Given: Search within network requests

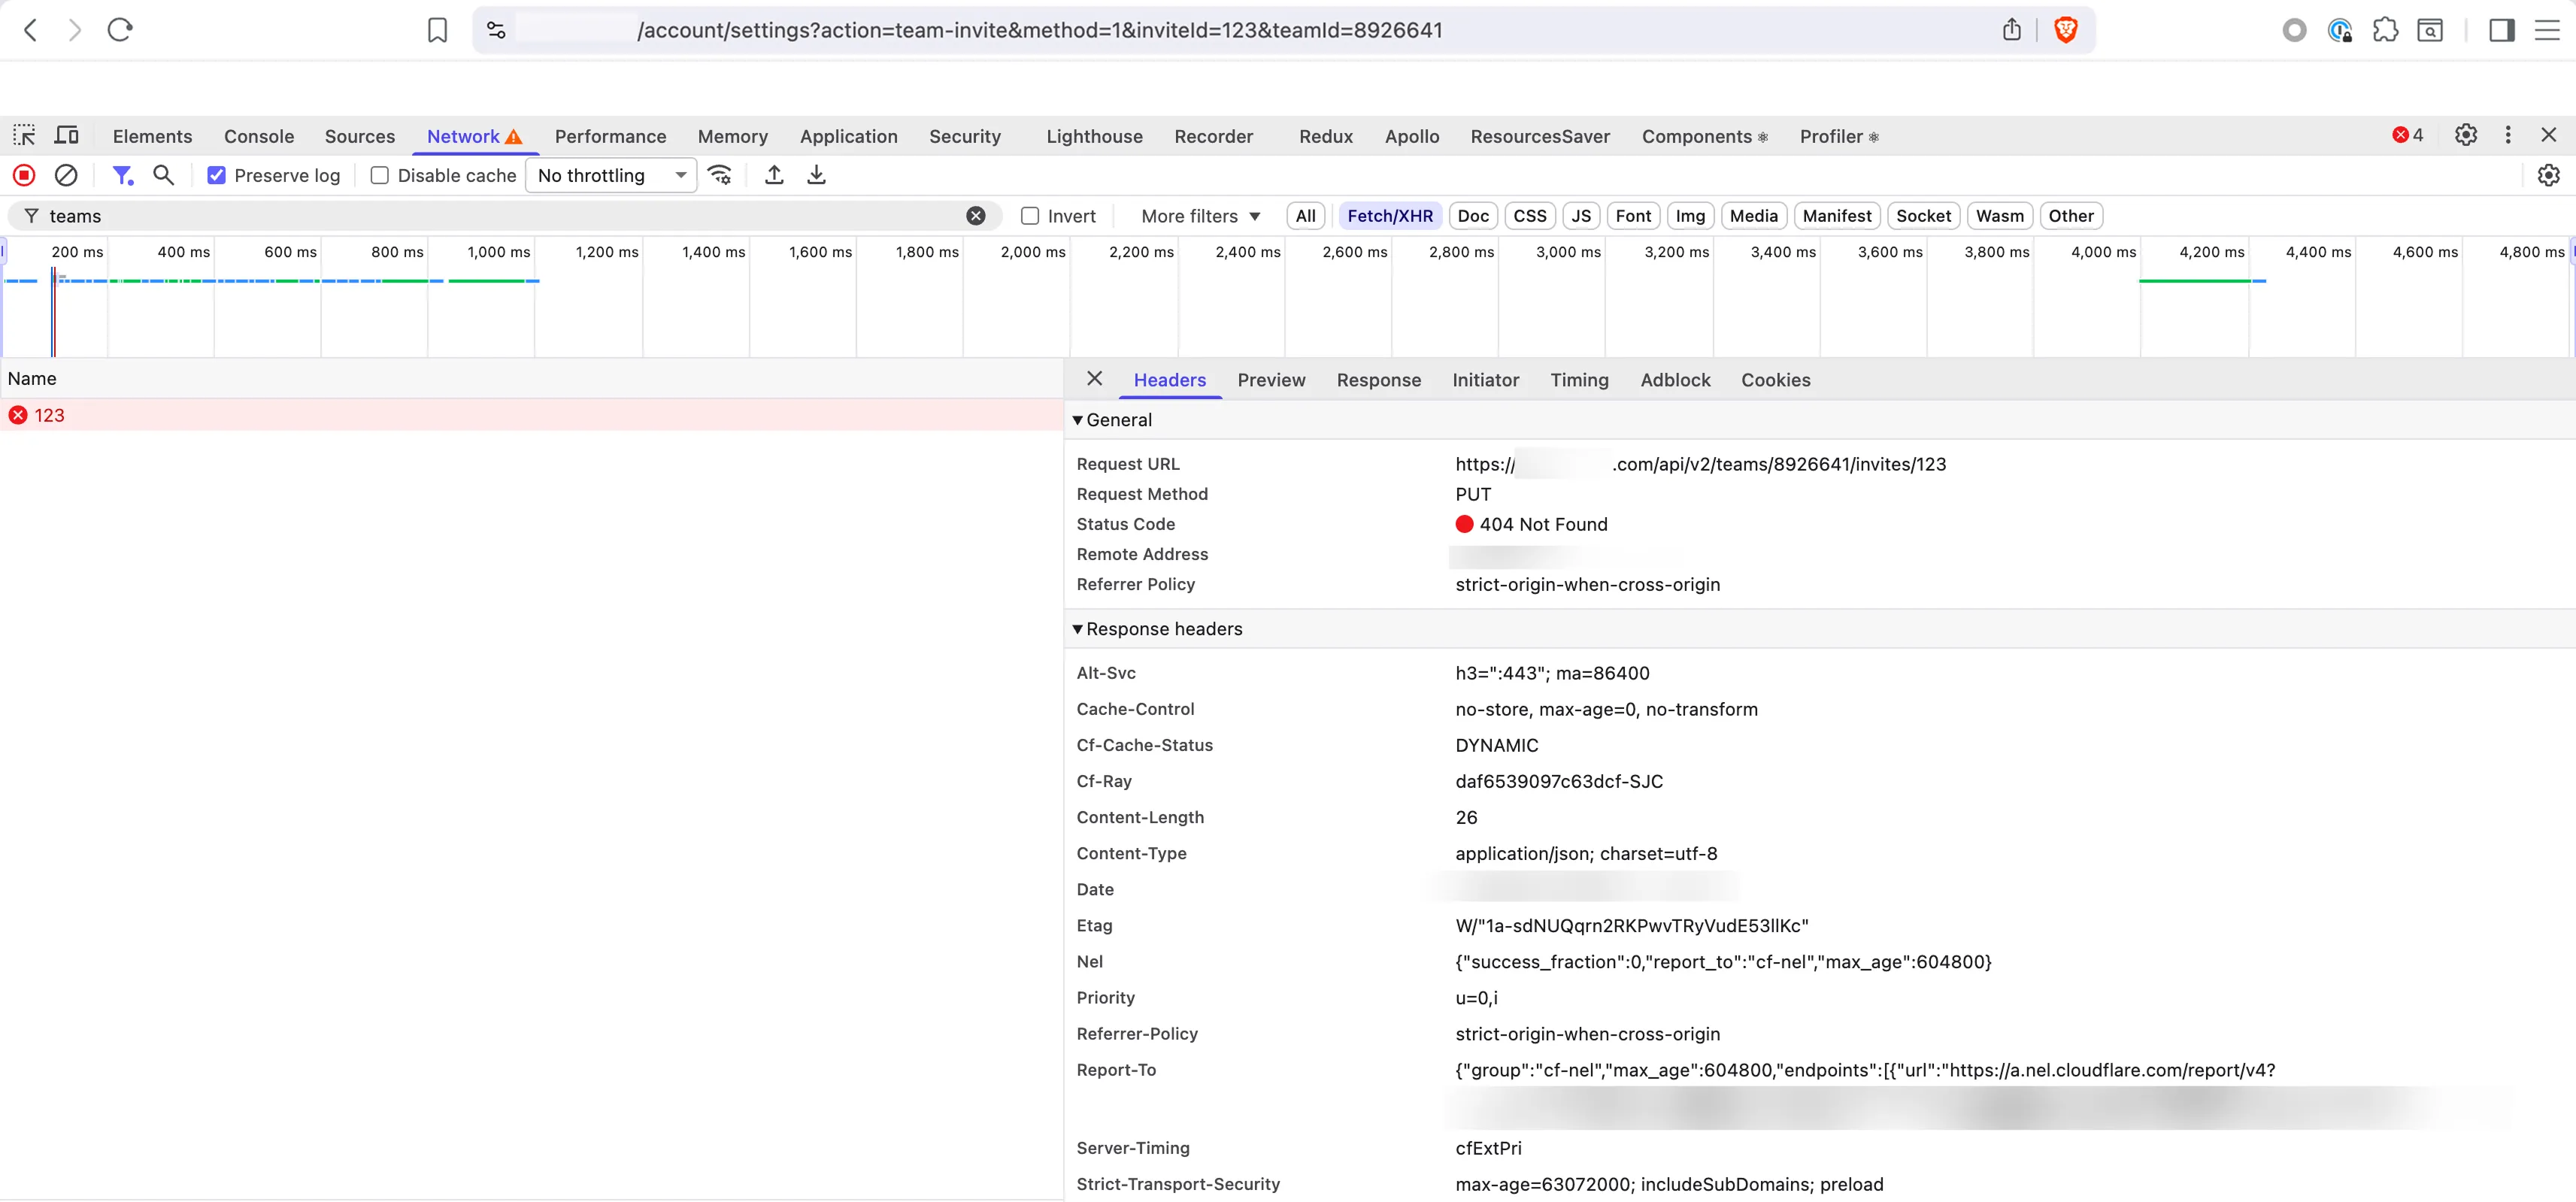Looking at the screenshot, I should coord(164,175).
